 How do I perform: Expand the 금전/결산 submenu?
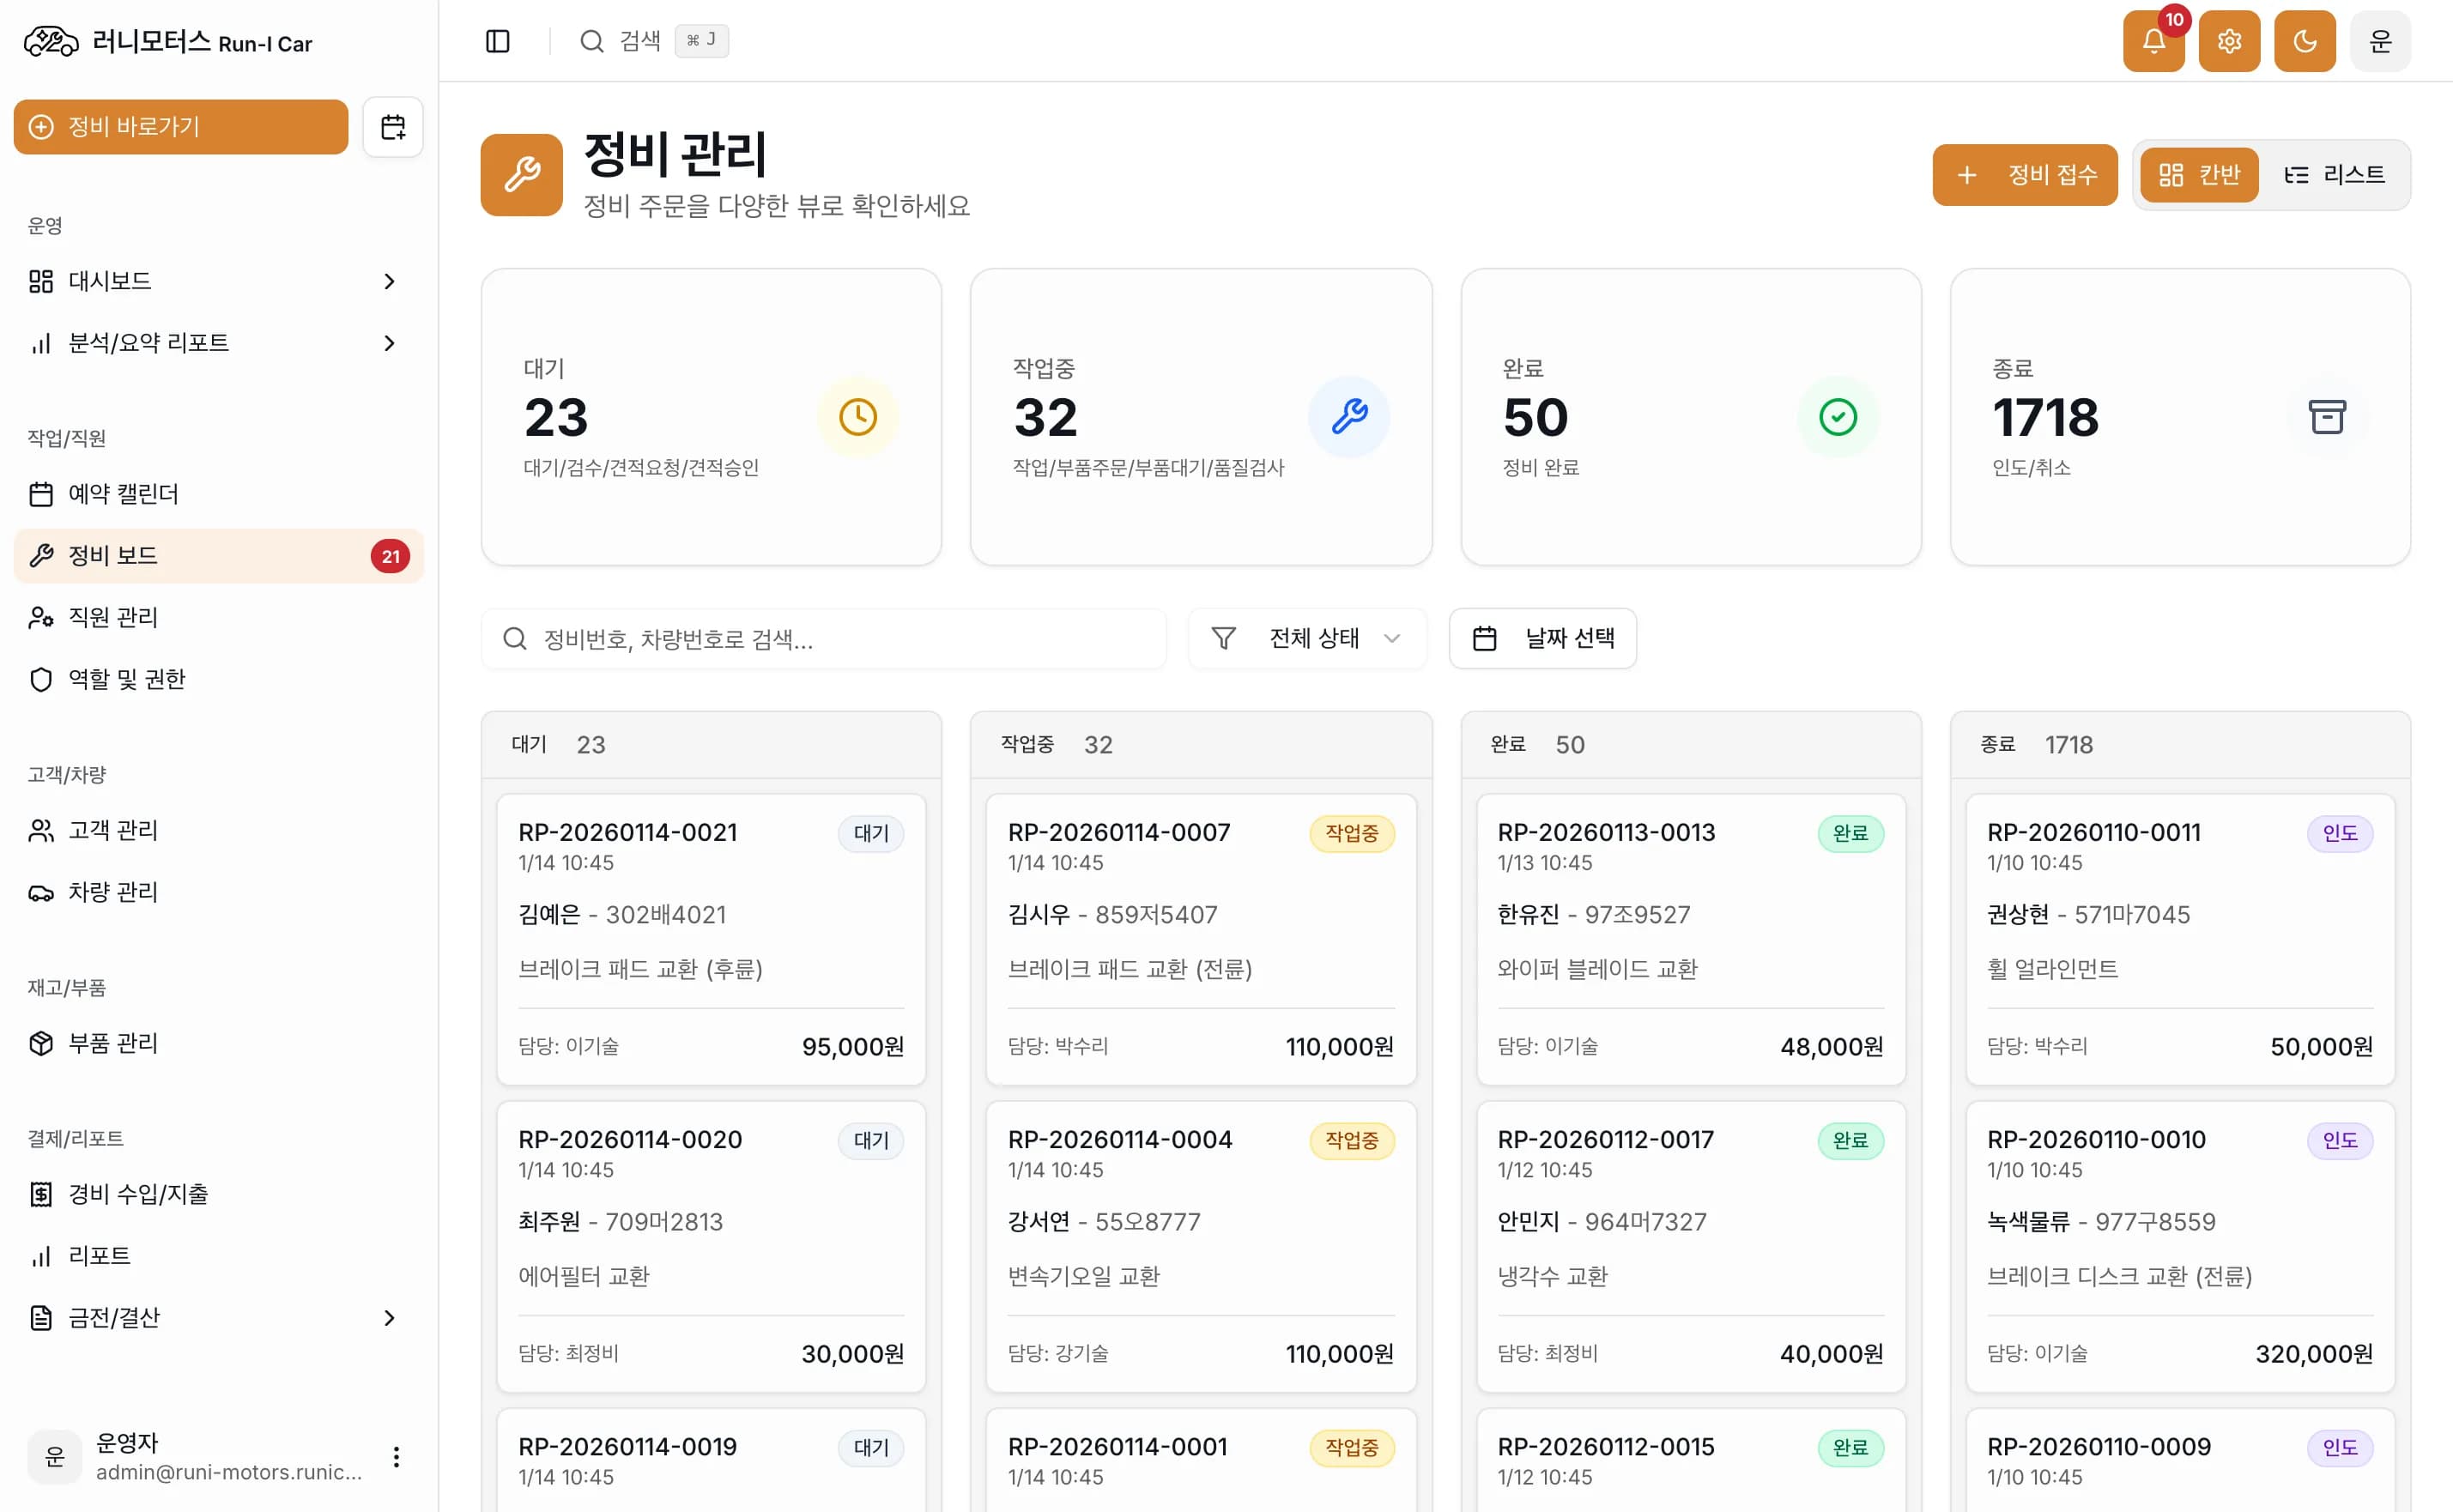click(389, 1318)
